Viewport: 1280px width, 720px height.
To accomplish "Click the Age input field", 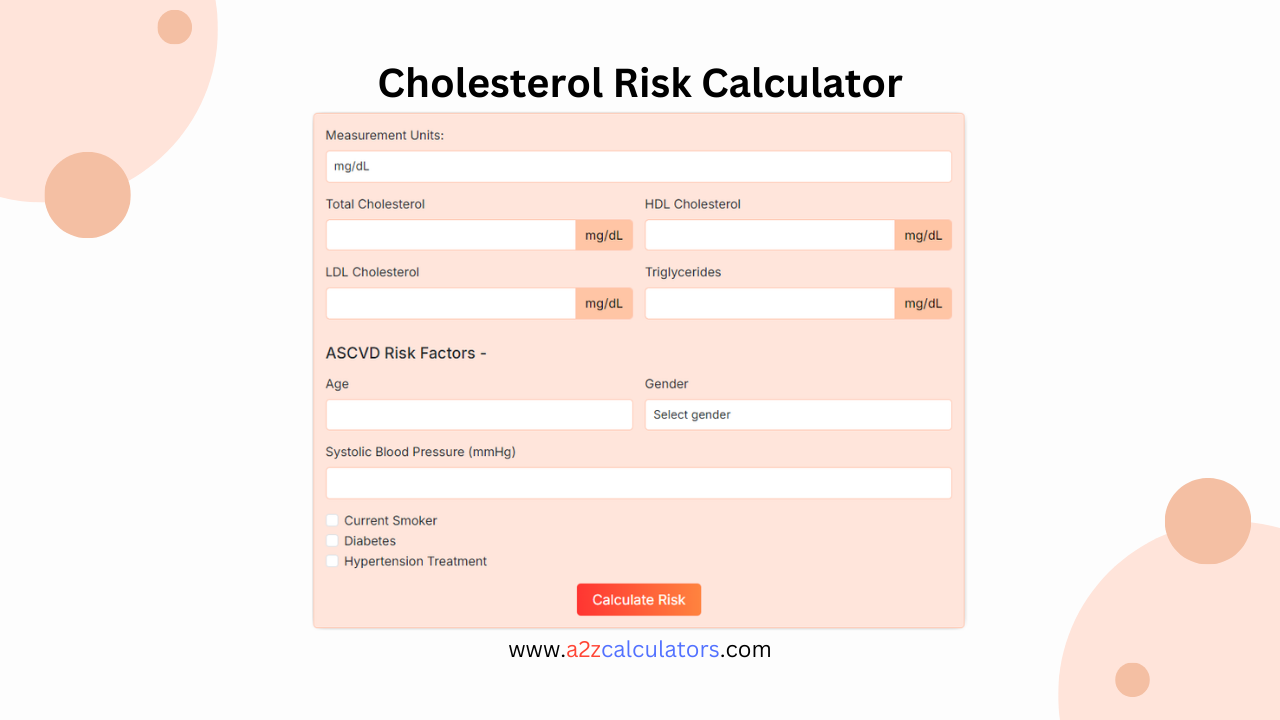I will pyautogui.click(x=478, y=414).
